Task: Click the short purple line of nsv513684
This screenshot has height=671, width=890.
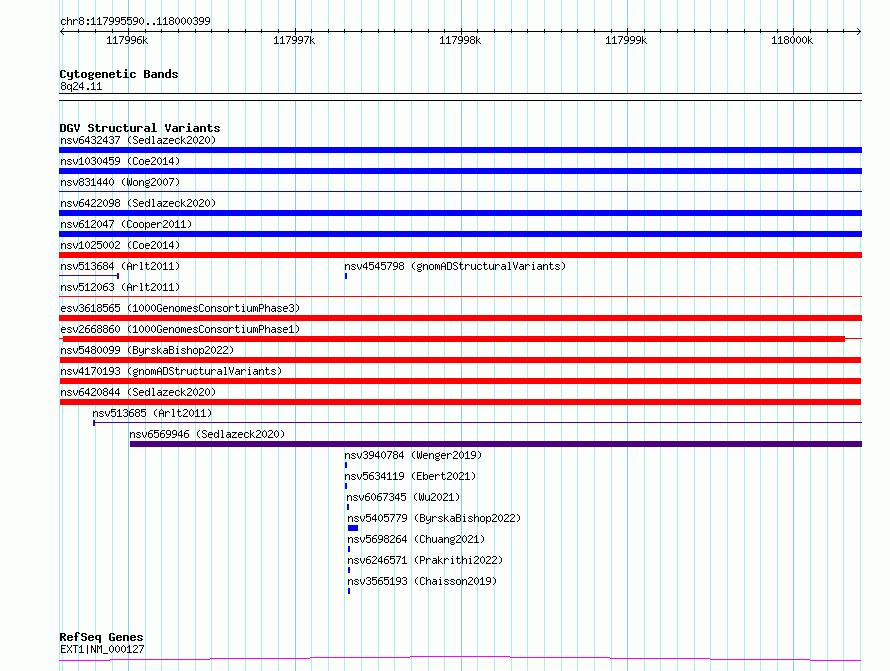Action: (x=89, y=276)
